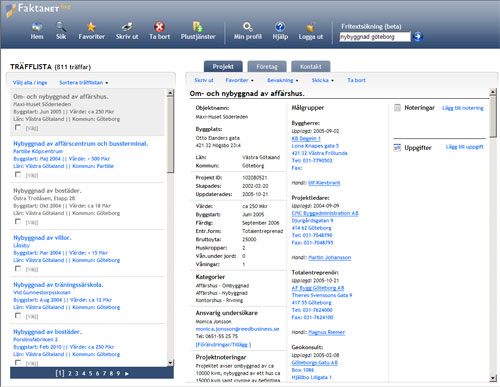This screenshot has width=500, height=387.
Task: Go to results page 5
Action: [x=90, y=374]
